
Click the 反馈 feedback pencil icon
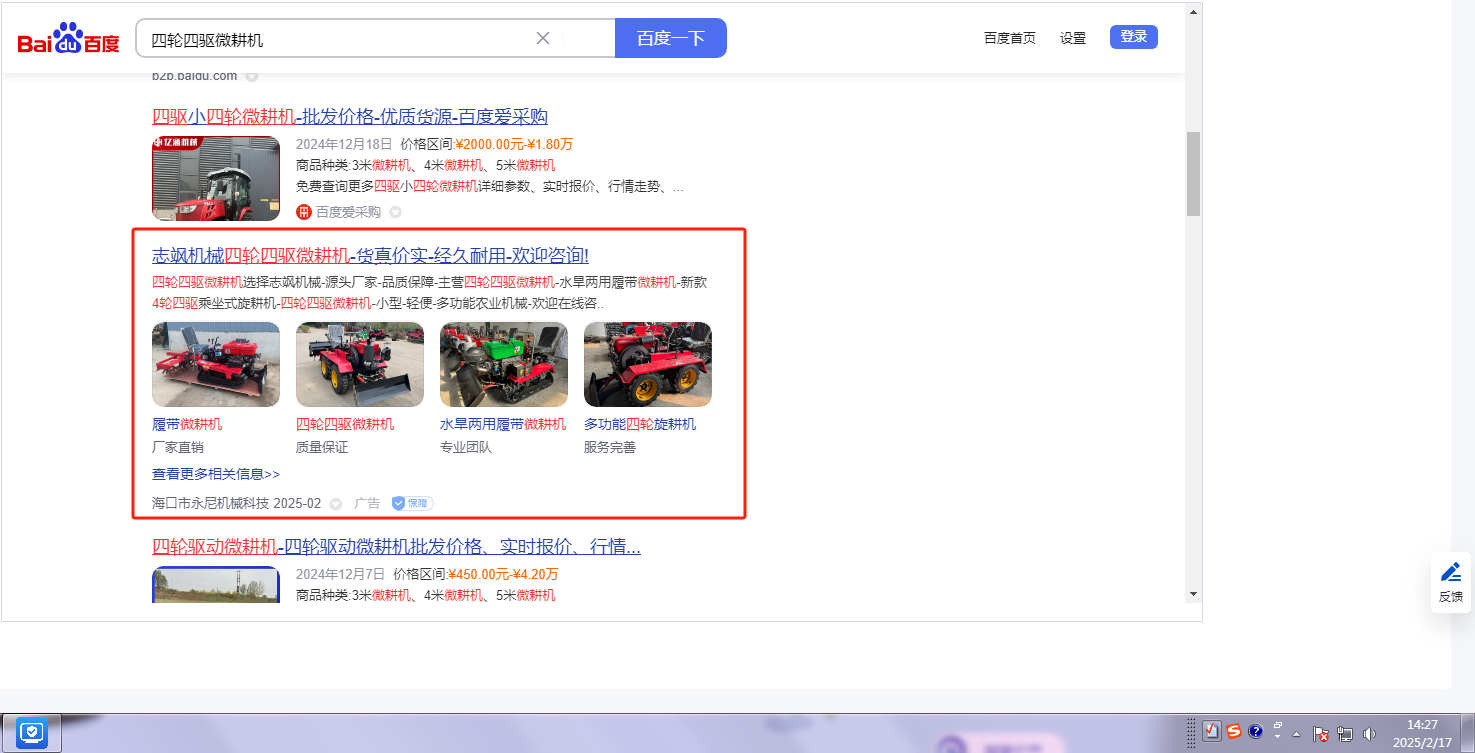1450,573
